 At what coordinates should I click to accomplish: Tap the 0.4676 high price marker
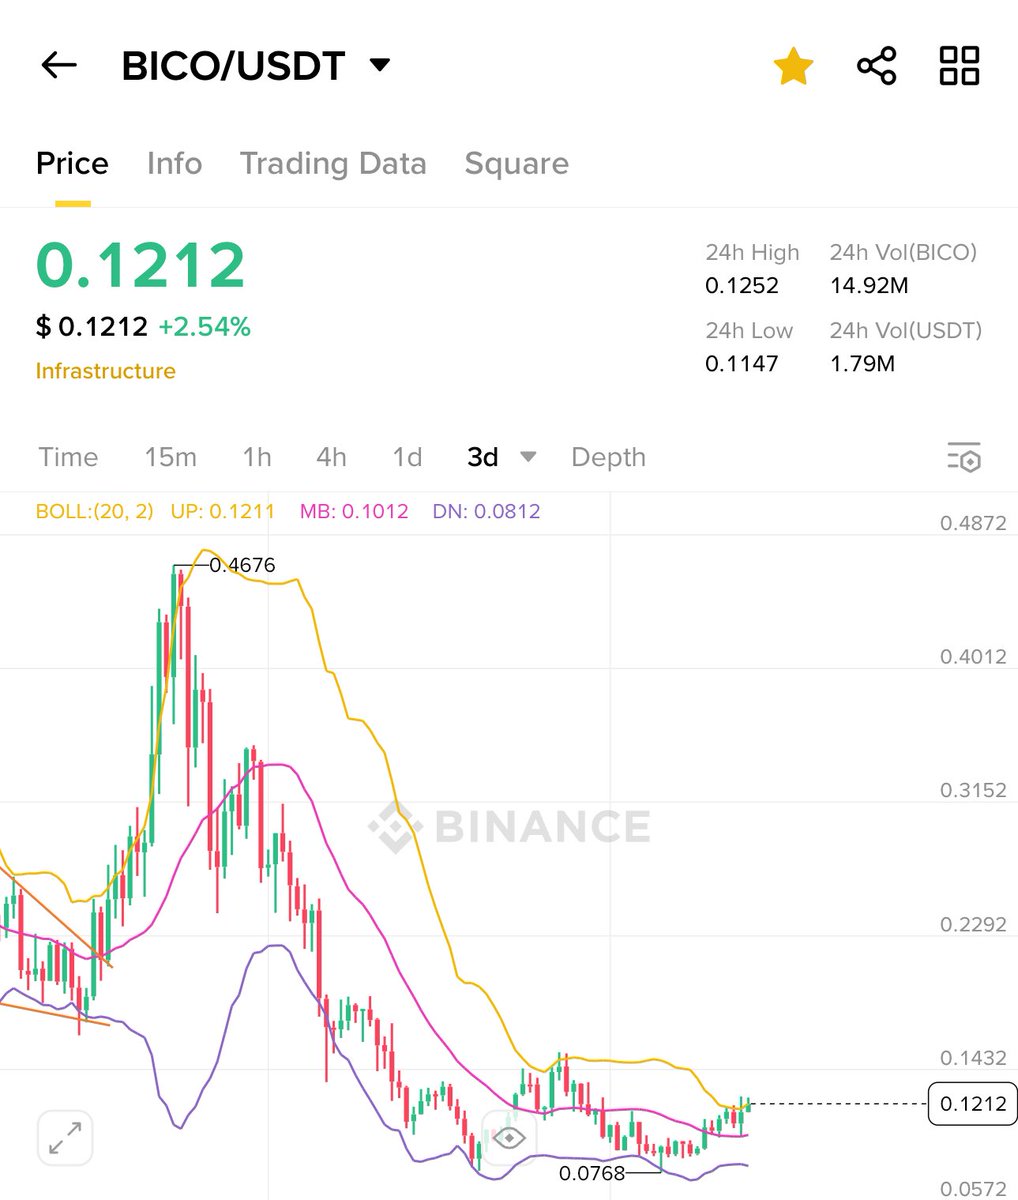tap(242, 565)
